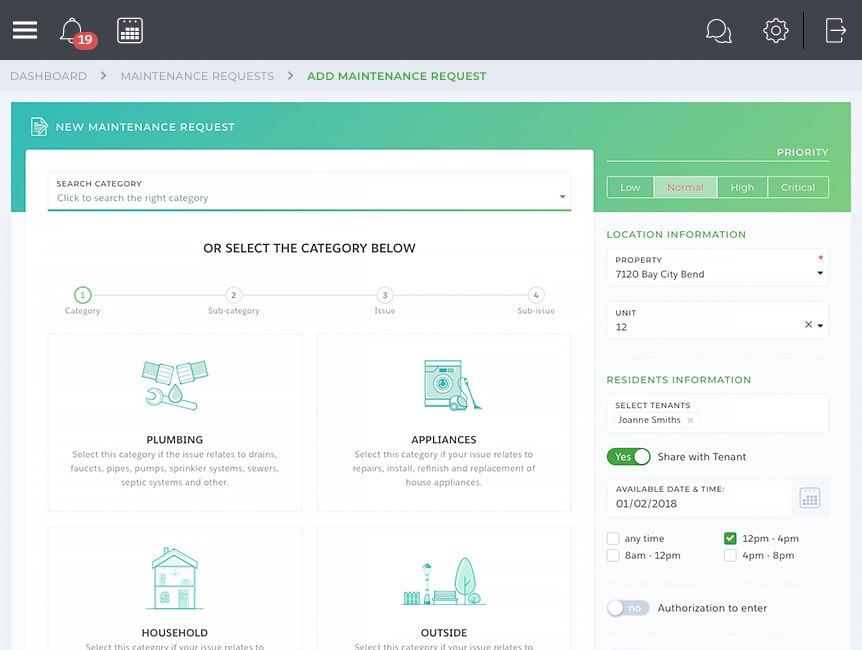The width and height of the screenshot is (862, 650).
Task: Check the 8am - 12pm checkbox
Action: pyautogui.click(x=613, y=555)
